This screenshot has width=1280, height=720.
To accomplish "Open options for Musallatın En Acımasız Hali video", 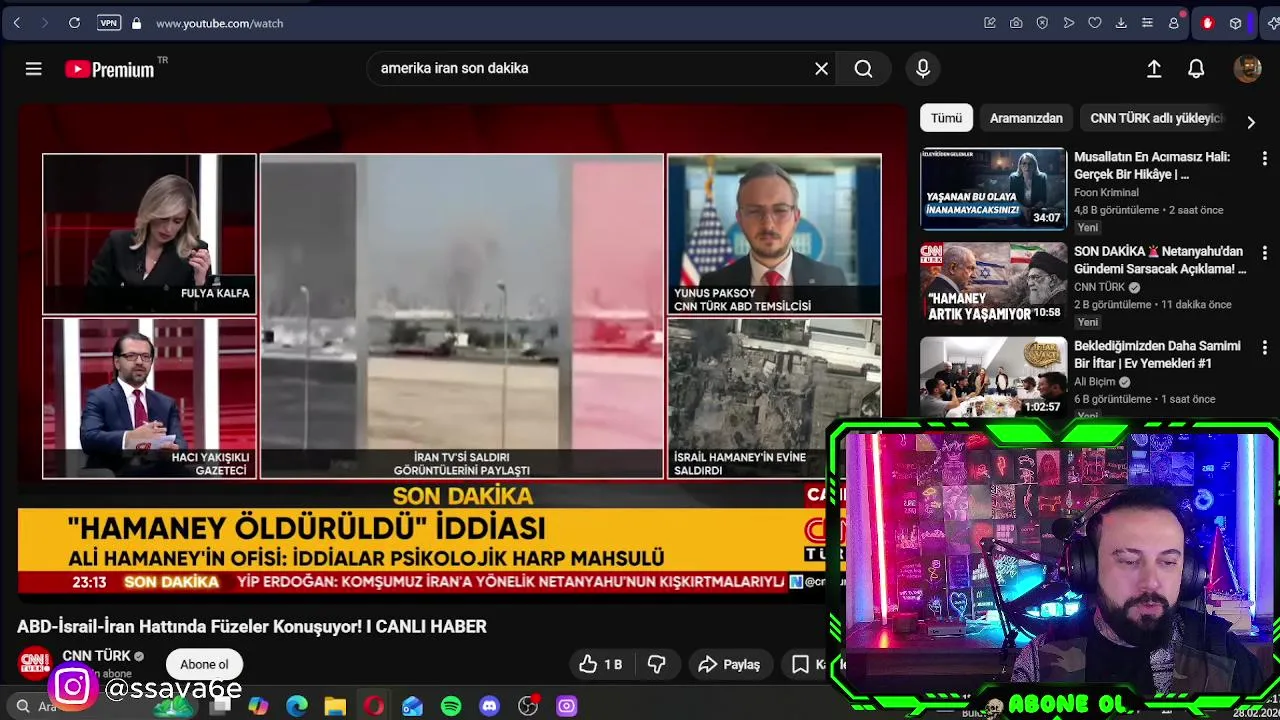I will click(1264, 158).
